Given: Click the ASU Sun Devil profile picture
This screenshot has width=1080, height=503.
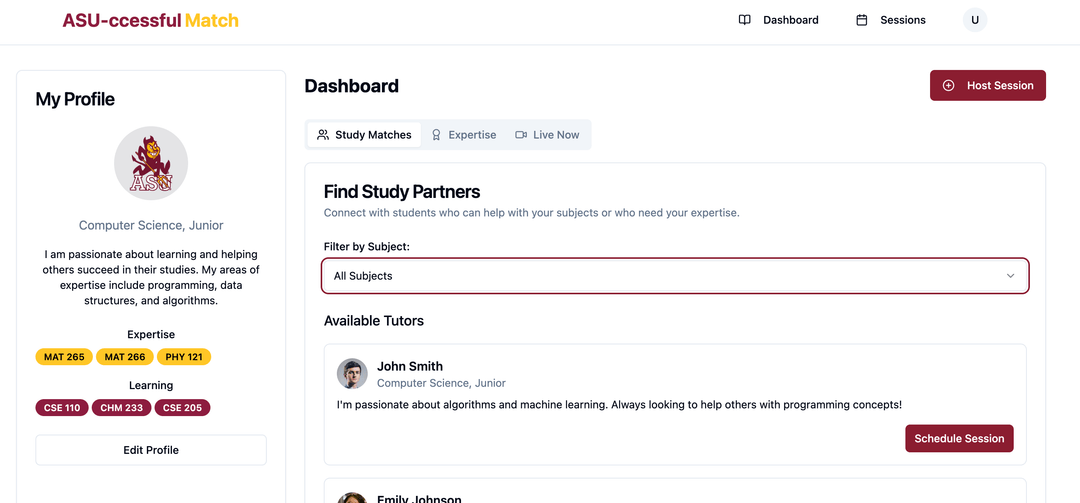Looking at the screenshot, I should (151, 163).
